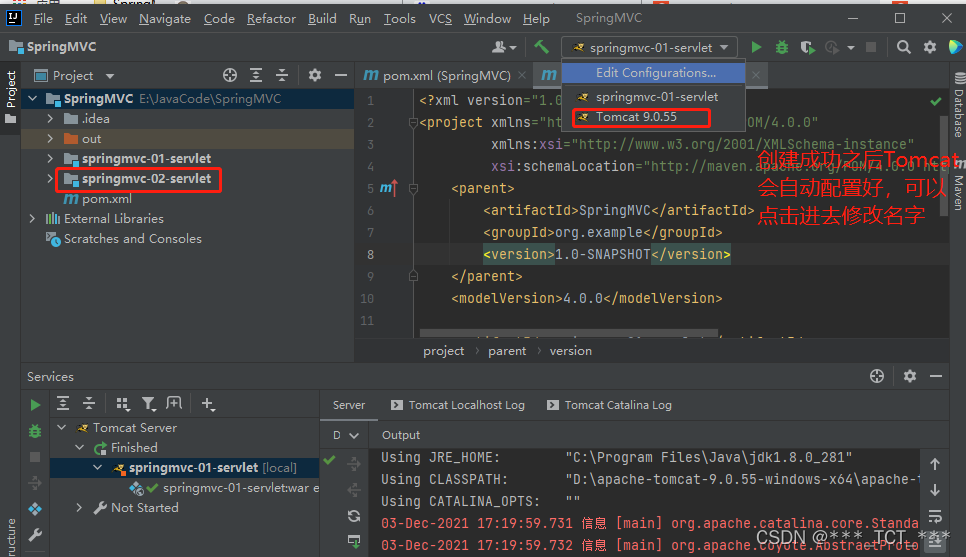Open the Services filter icon
This screenshot has height=557, width=966.
click(148, 404)
